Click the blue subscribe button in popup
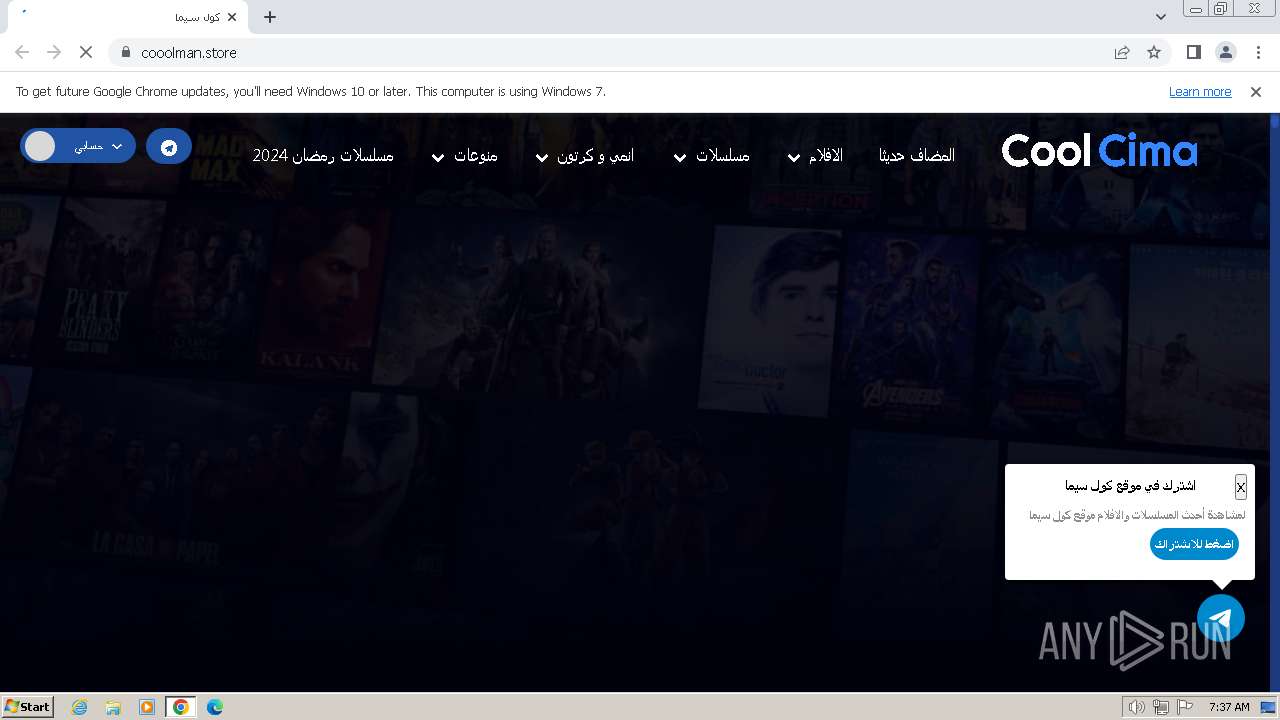This screenshot has width=1280, height=720. (x=1194, y=544)
